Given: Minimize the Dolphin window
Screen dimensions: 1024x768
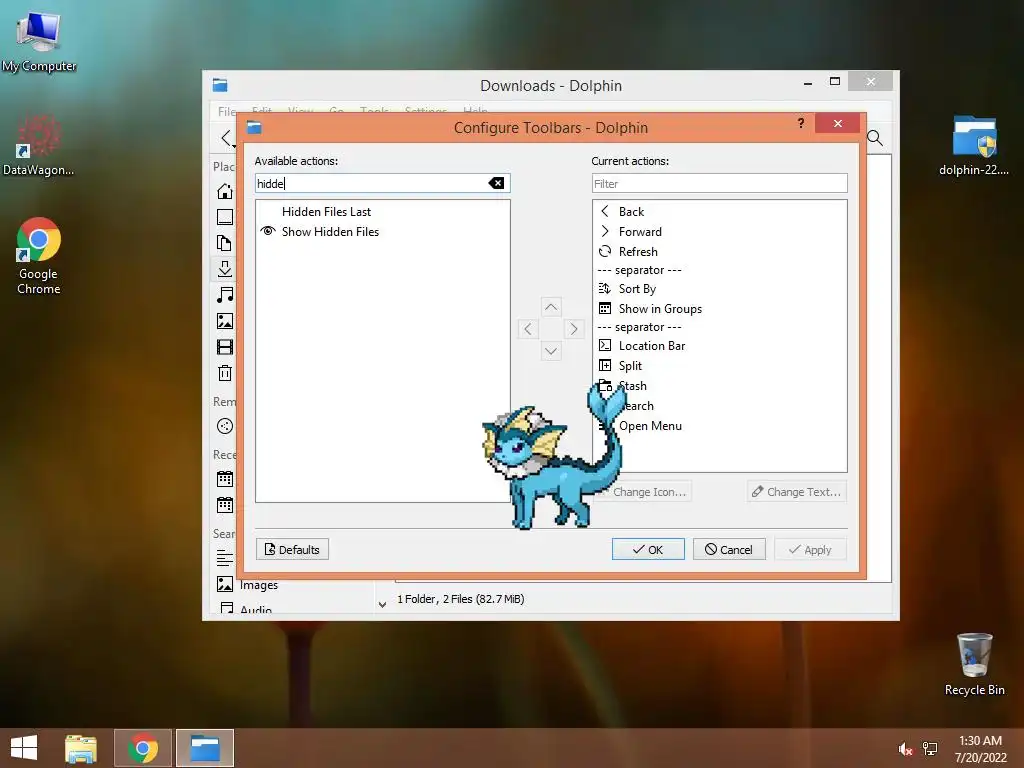Looking at the screenshot, I should (808, 83).
